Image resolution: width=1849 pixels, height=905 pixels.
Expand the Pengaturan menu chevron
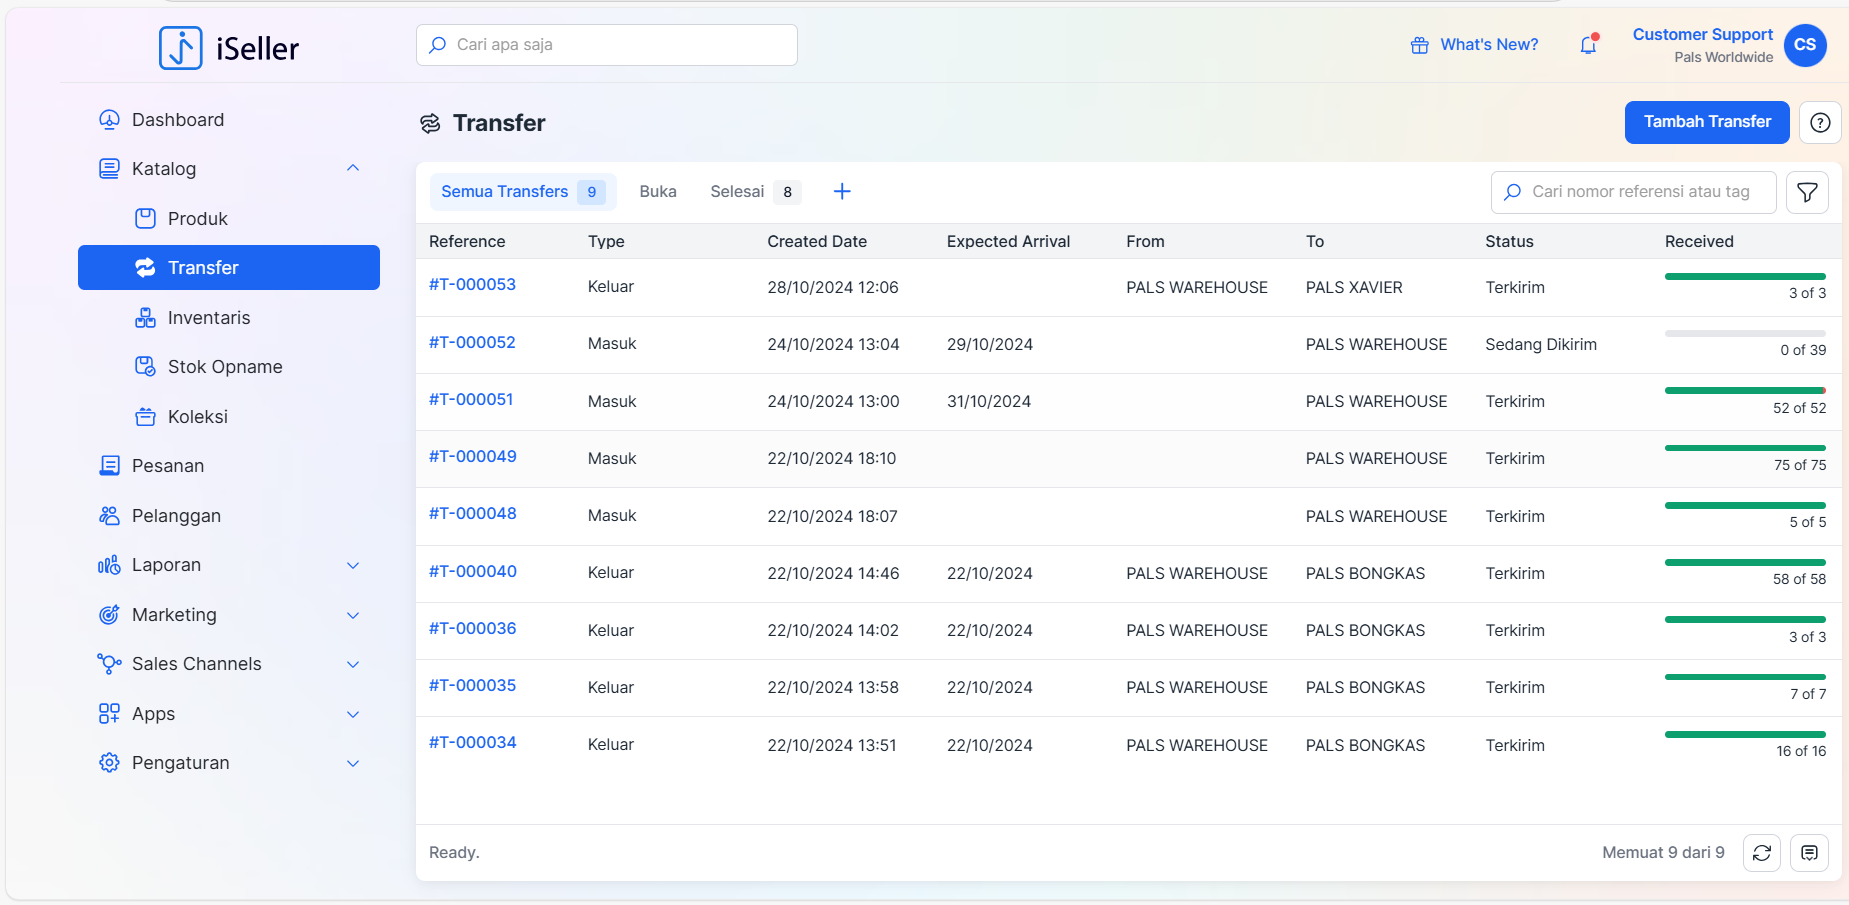(353, 763)
